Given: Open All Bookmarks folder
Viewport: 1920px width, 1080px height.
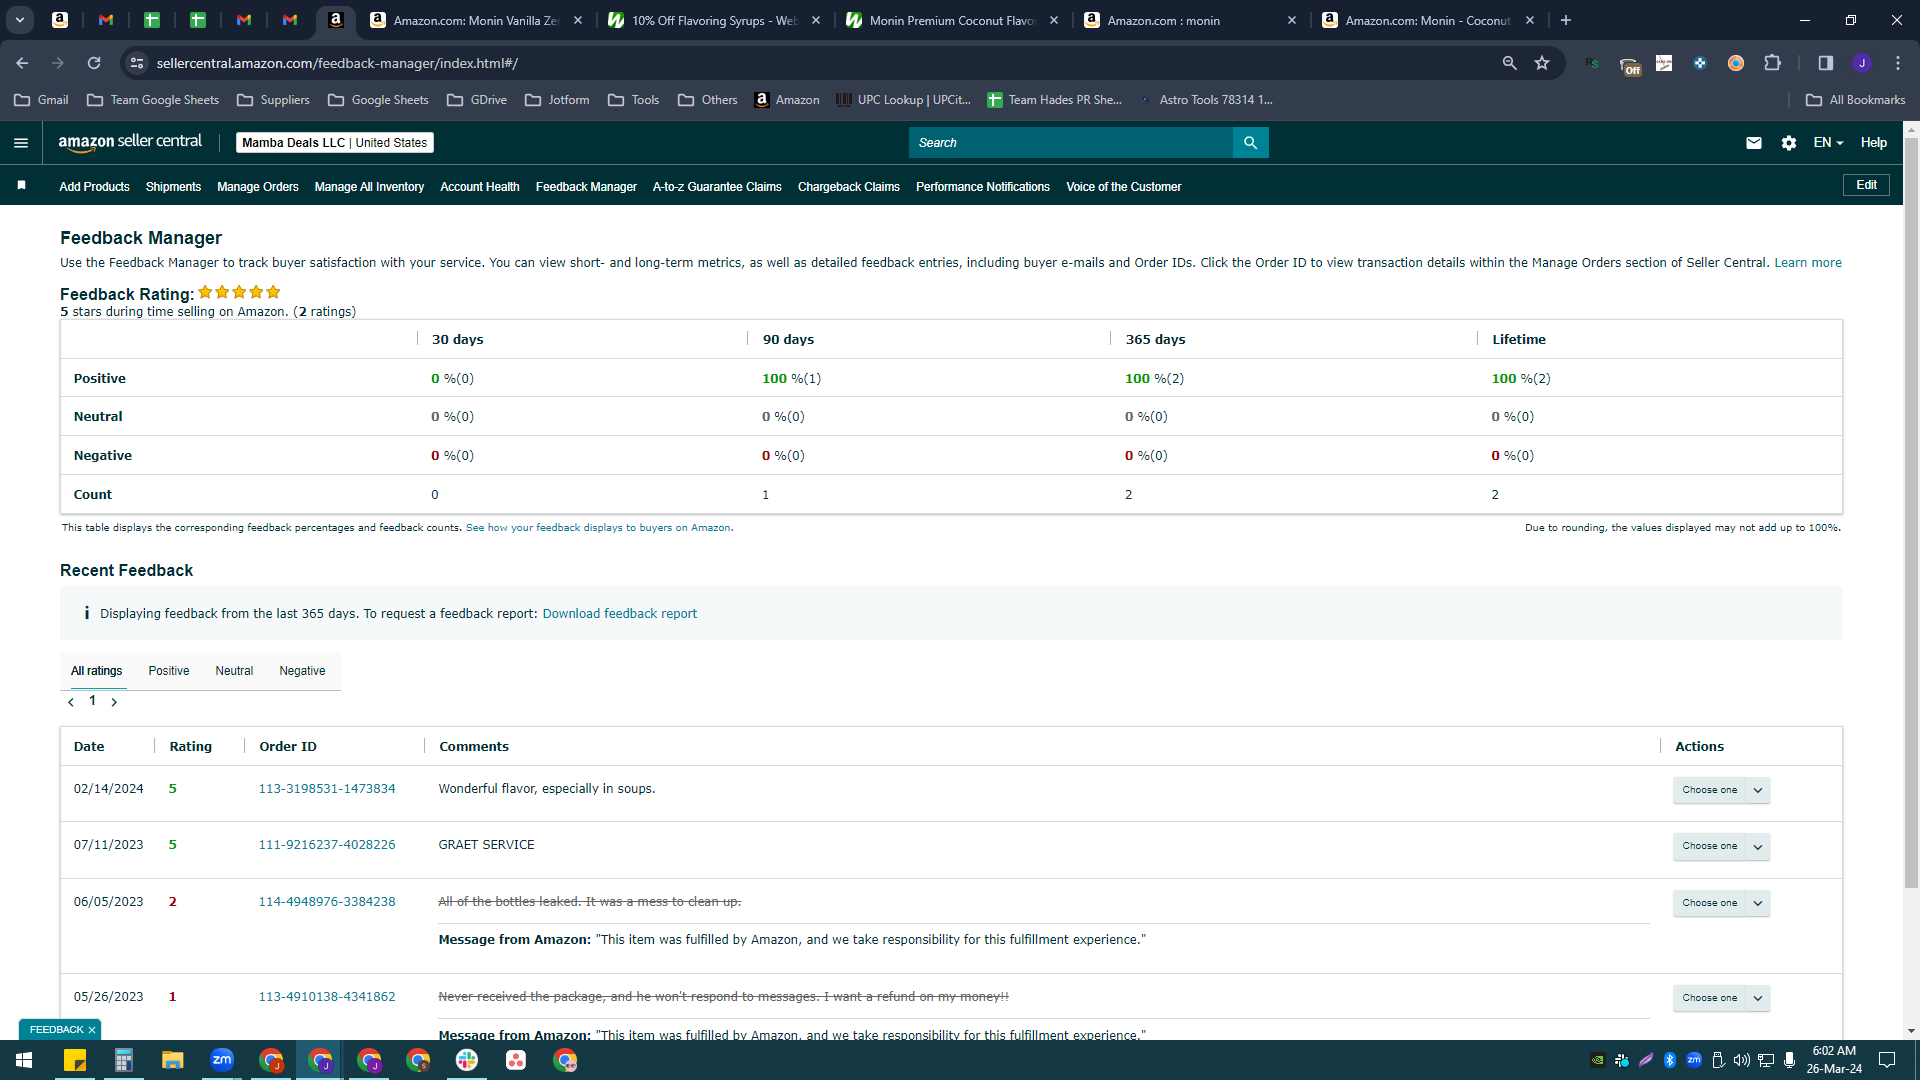Looking at the screenshot, I should coord(1856,100).
